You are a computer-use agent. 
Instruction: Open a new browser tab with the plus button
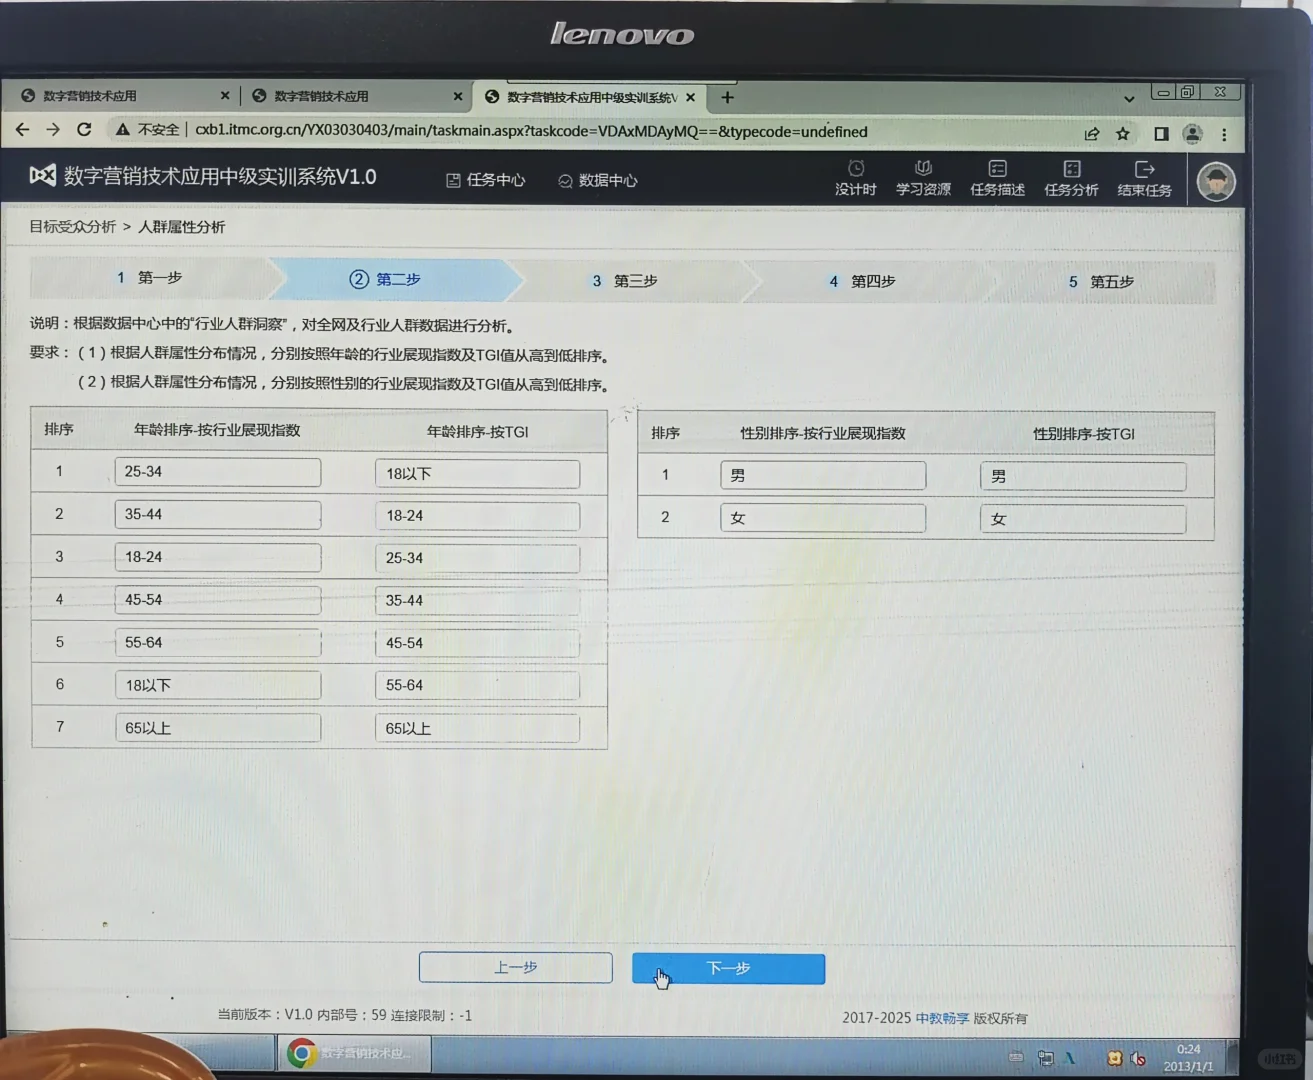coord(727,97)
